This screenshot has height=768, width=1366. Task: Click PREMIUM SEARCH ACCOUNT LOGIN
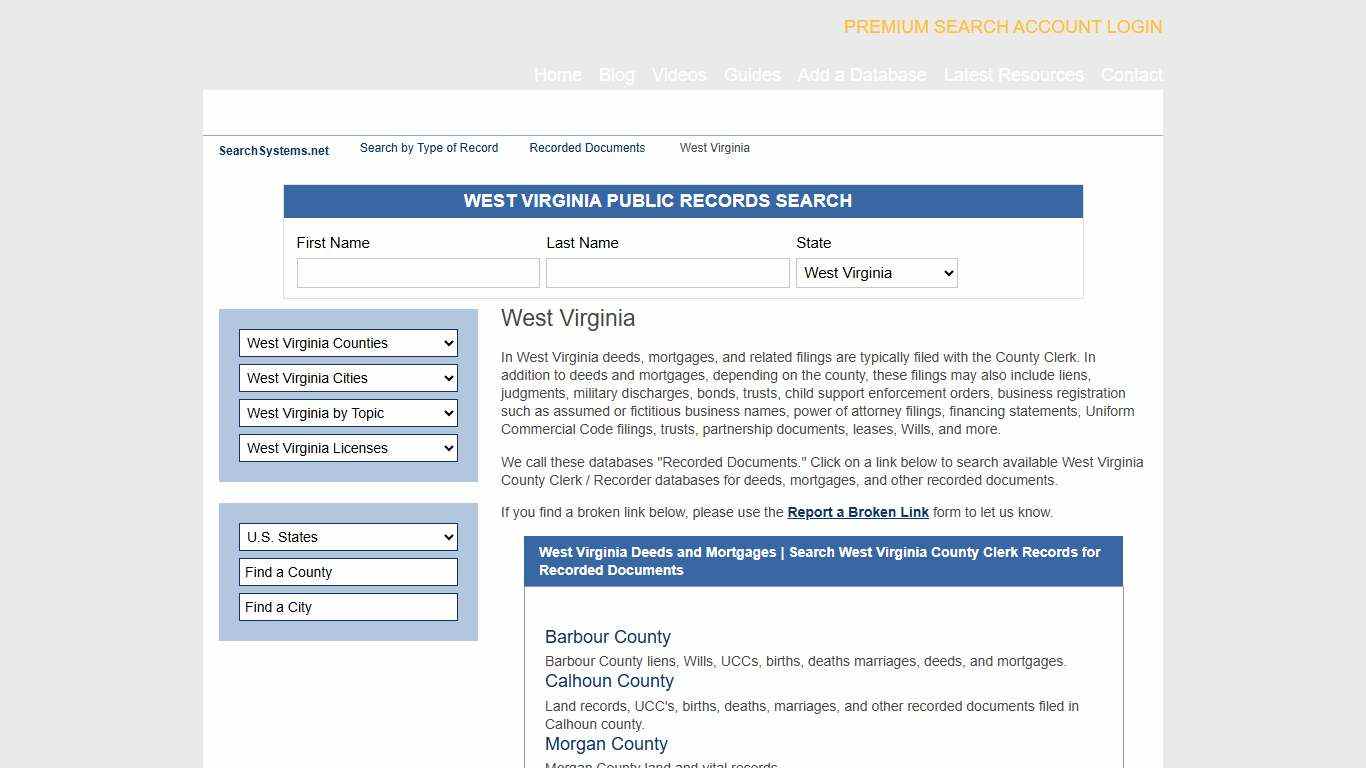(1002, 27)
